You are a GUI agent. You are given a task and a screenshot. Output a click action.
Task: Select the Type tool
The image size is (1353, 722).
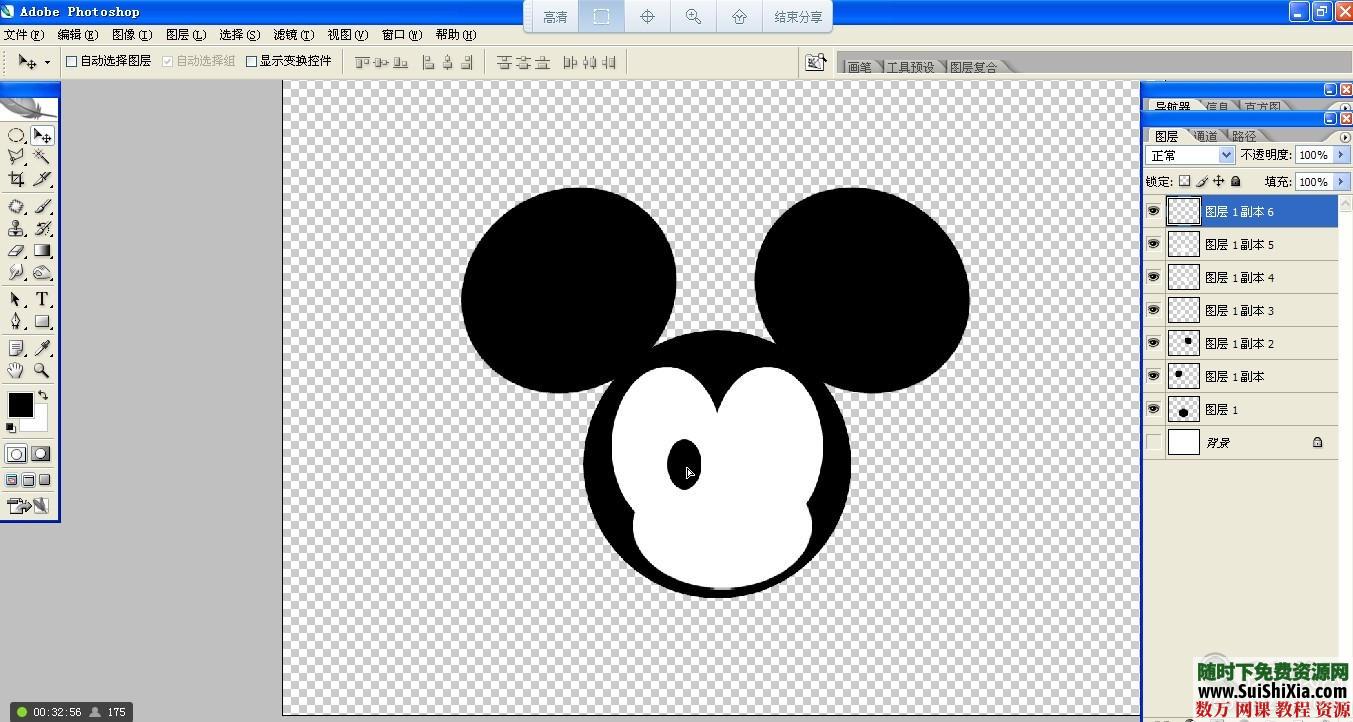(42, 300)
